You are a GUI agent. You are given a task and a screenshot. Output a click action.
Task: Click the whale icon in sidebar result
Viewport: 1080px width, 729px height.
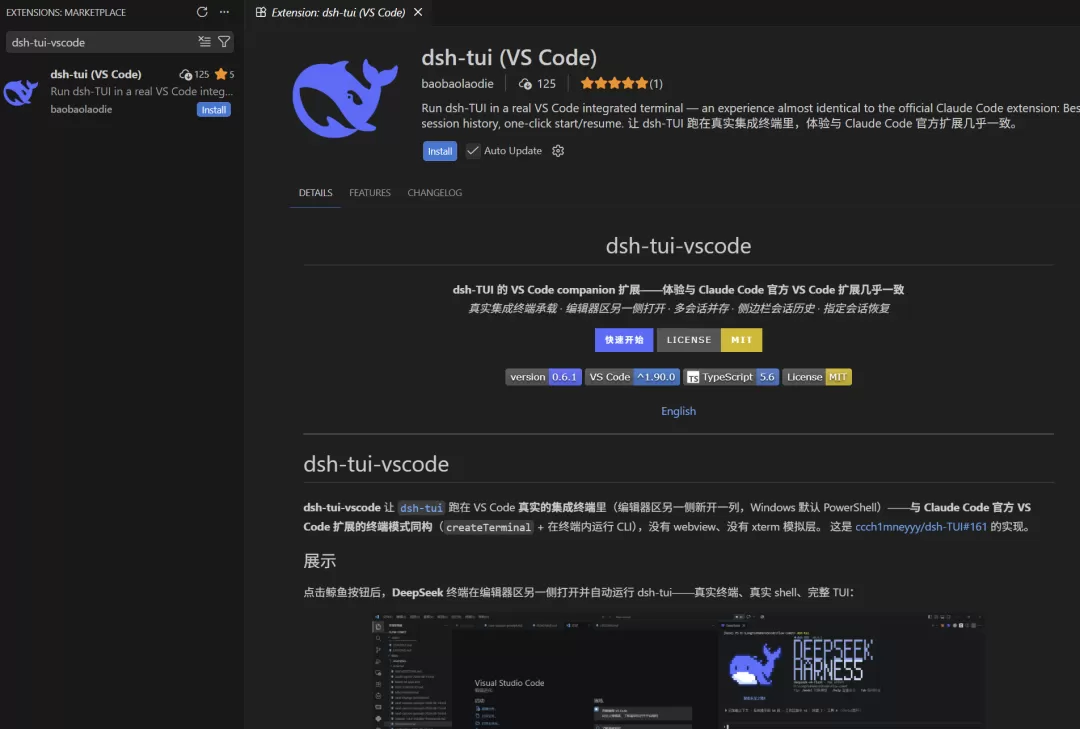(21, 92)
